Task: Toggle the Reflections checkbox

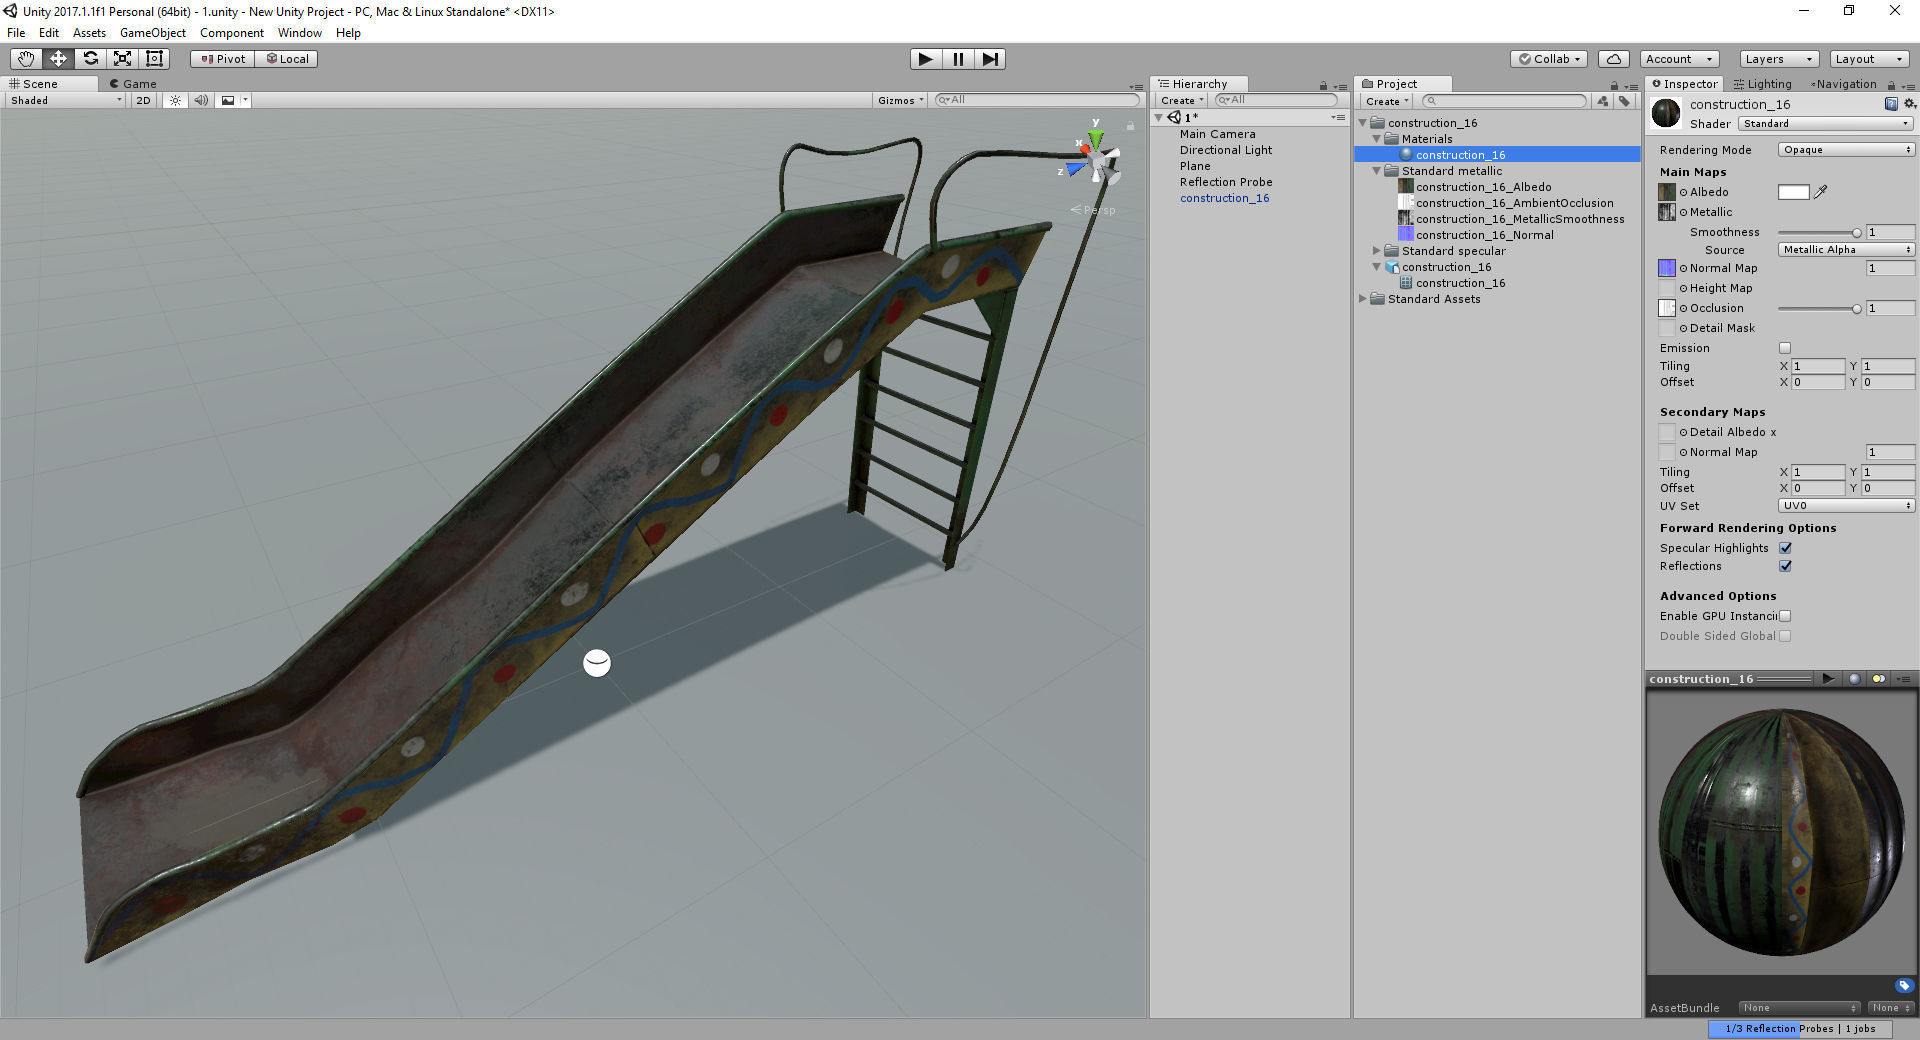Action: (1785, 566)
